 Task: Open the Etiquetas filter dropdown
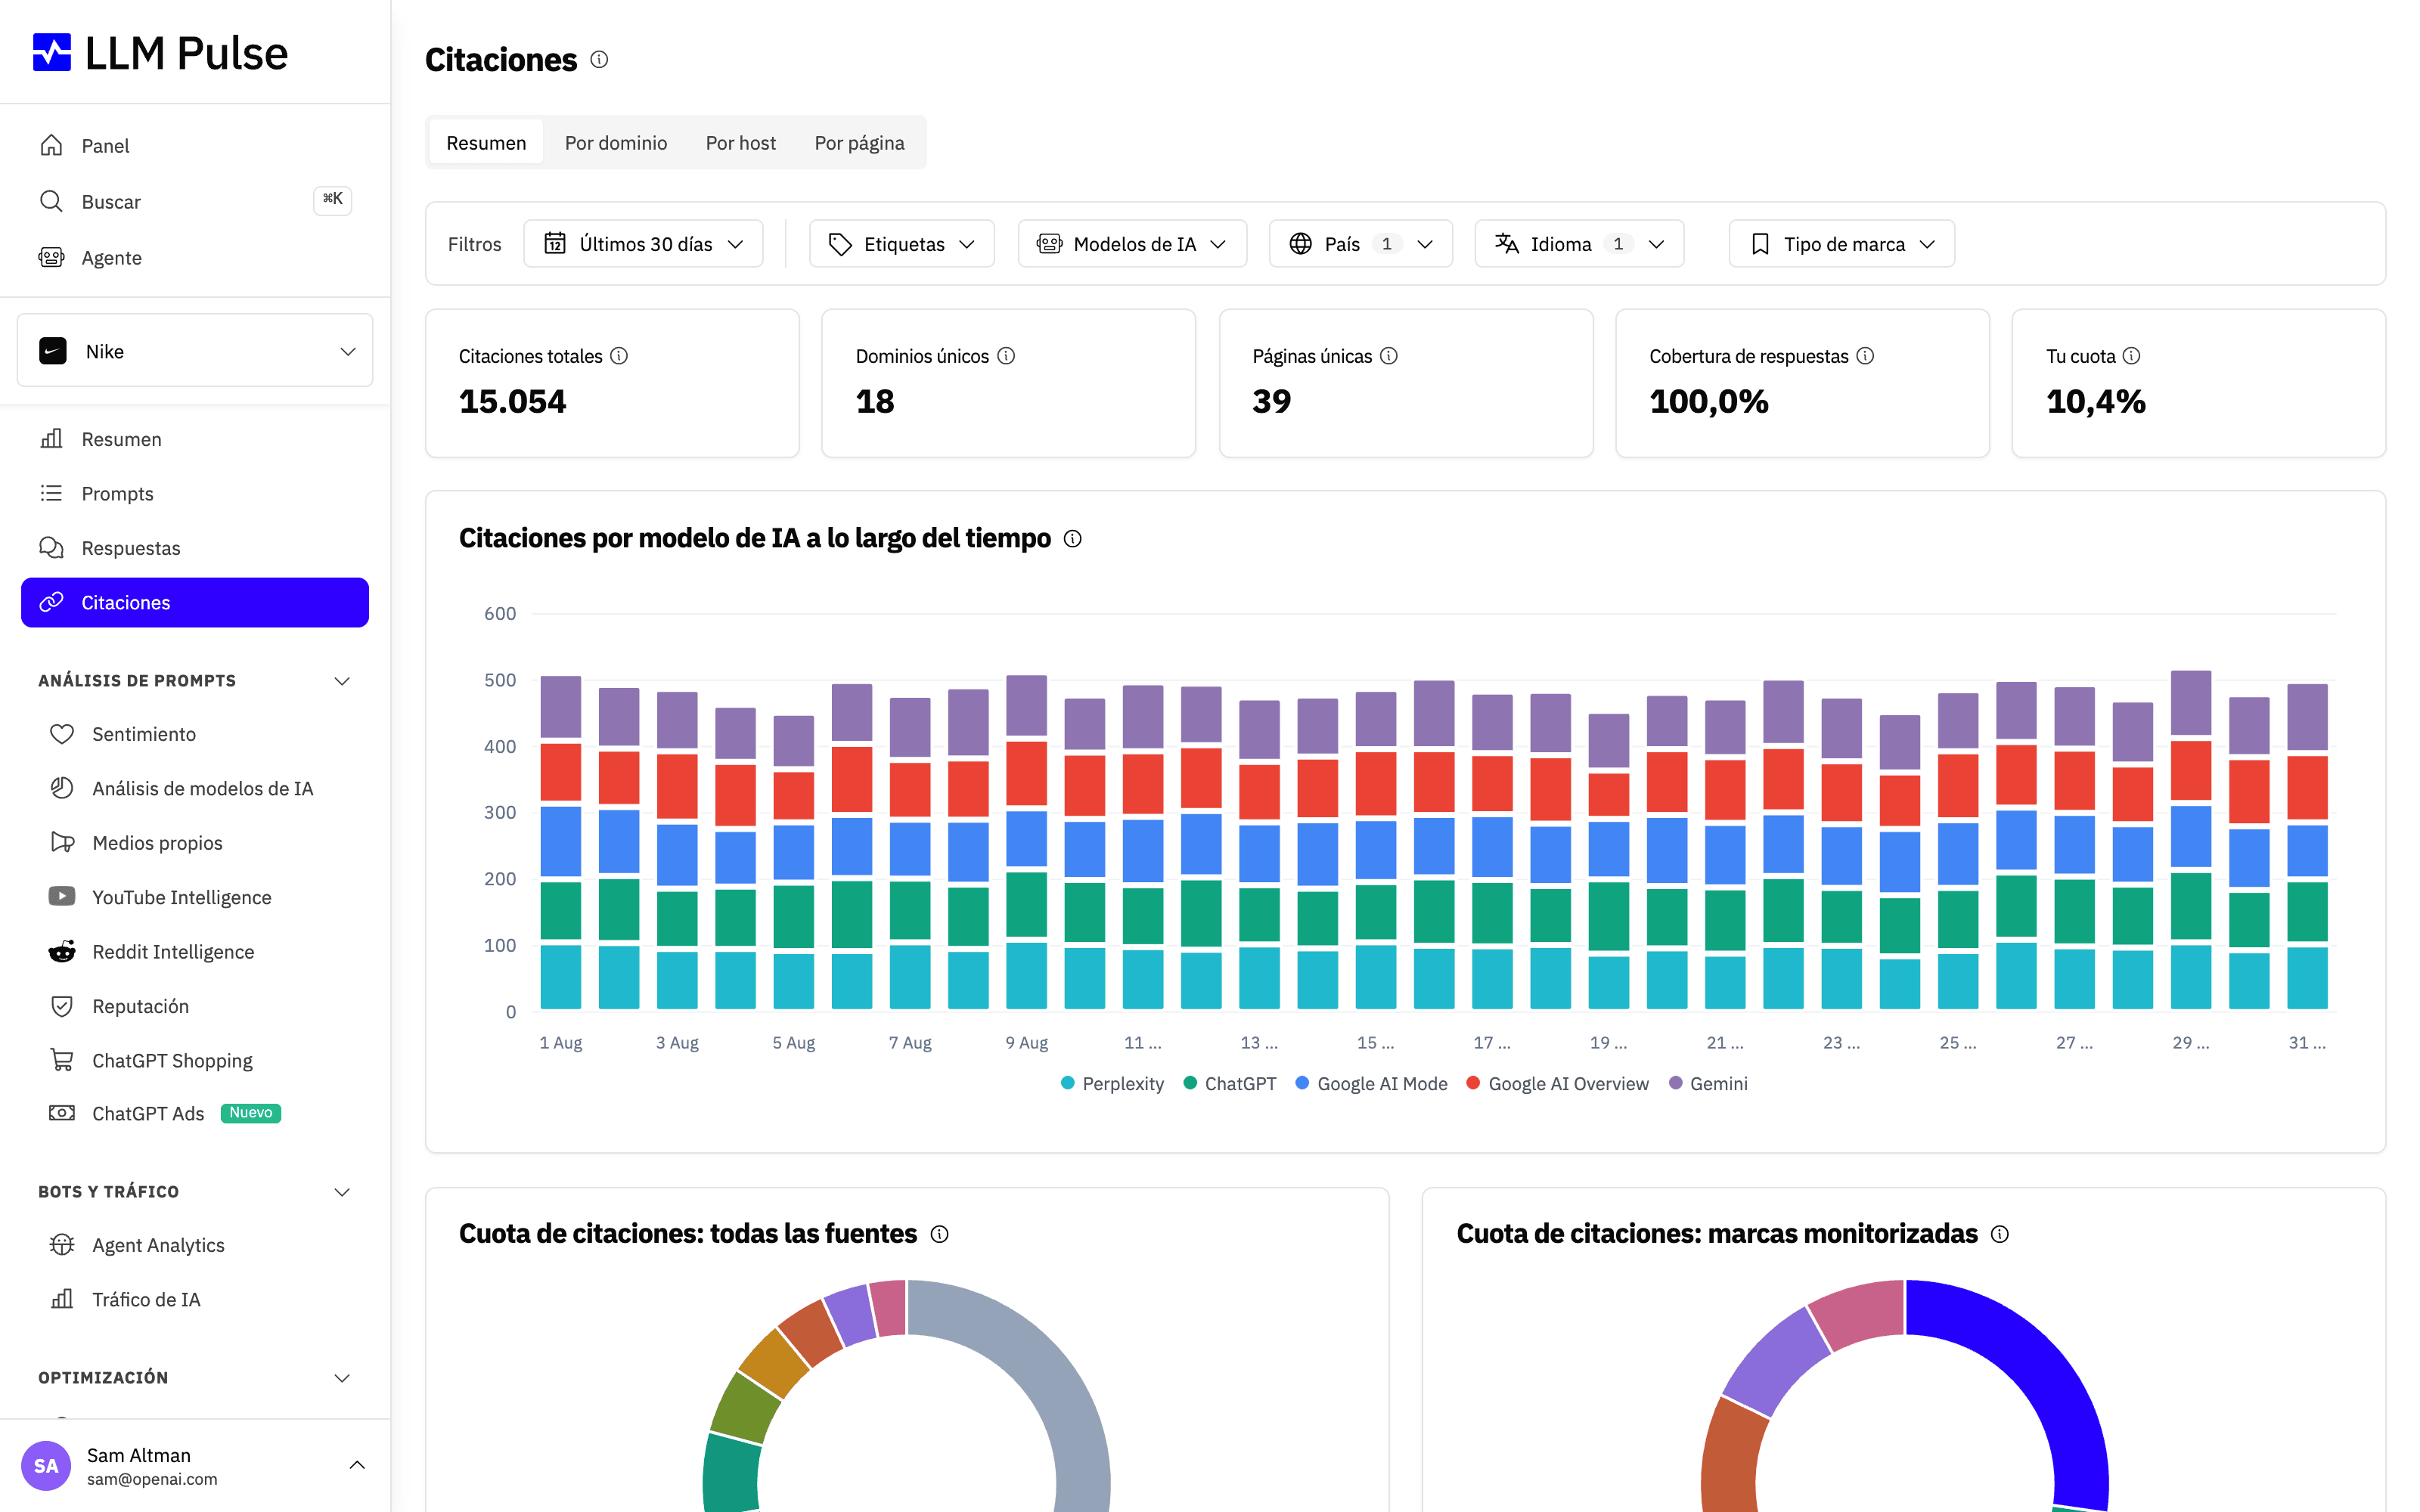pyautogui.click(x=901, y=244)
